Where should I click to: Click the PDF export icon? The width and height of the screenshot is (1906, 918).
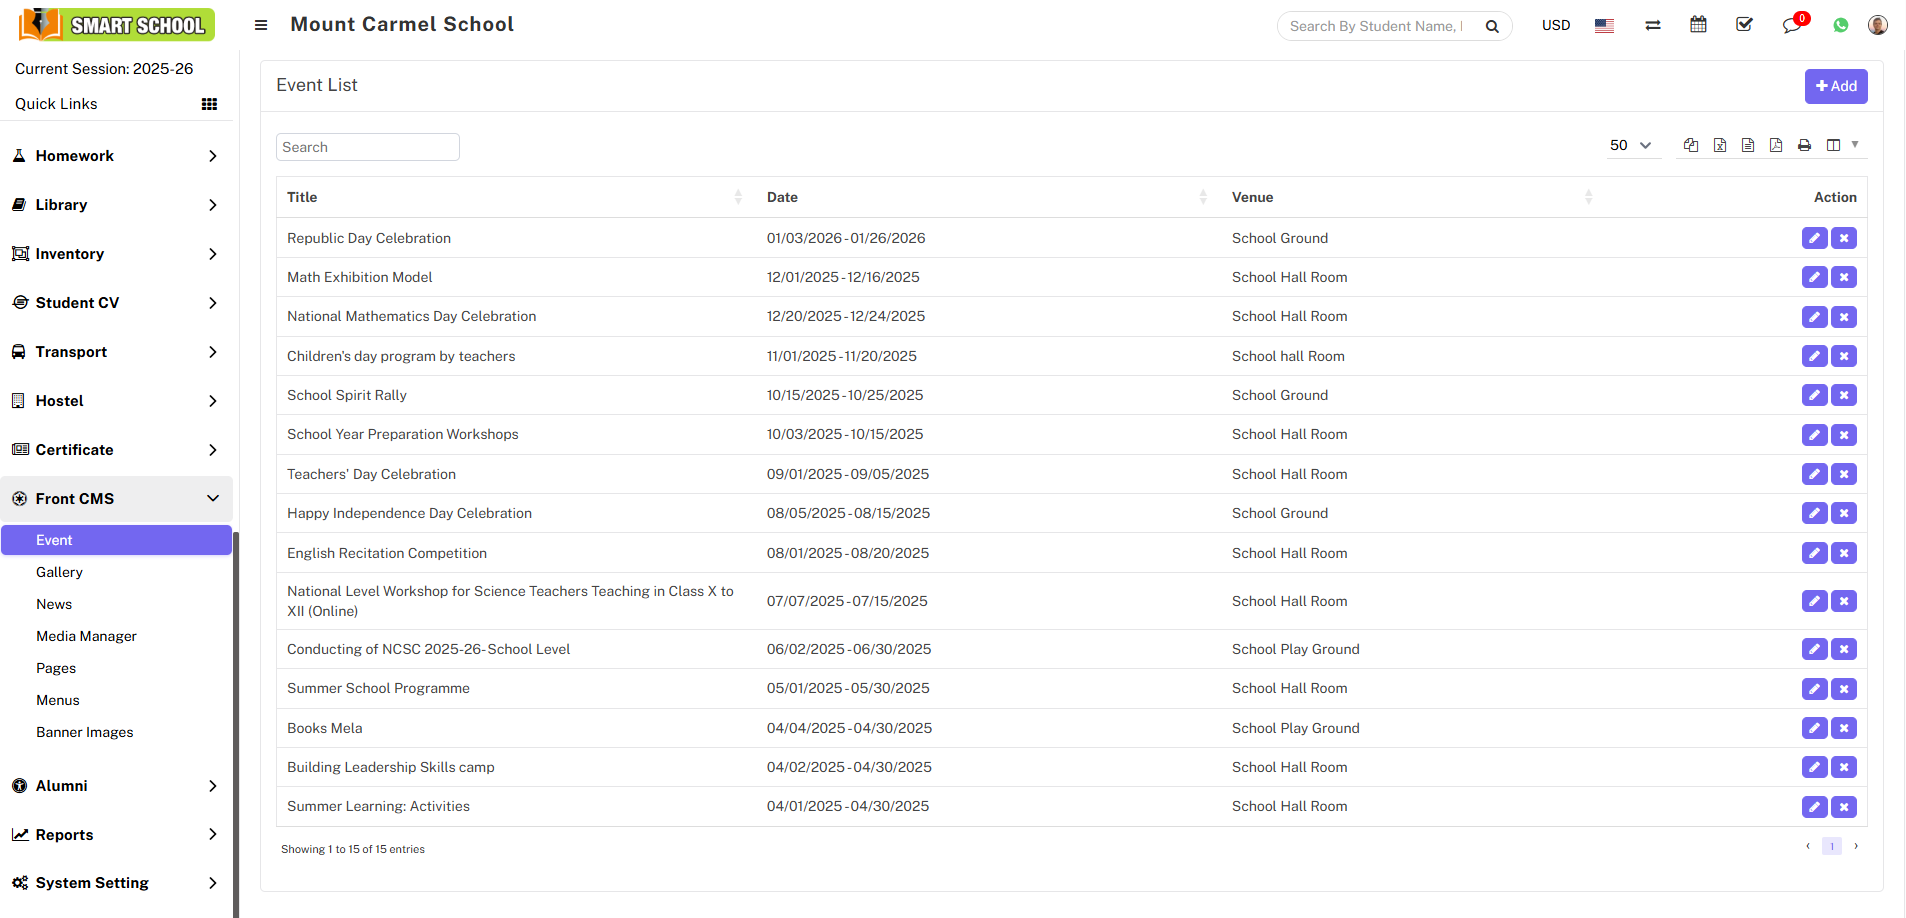pyautogui.click(x=1775, y=145)
